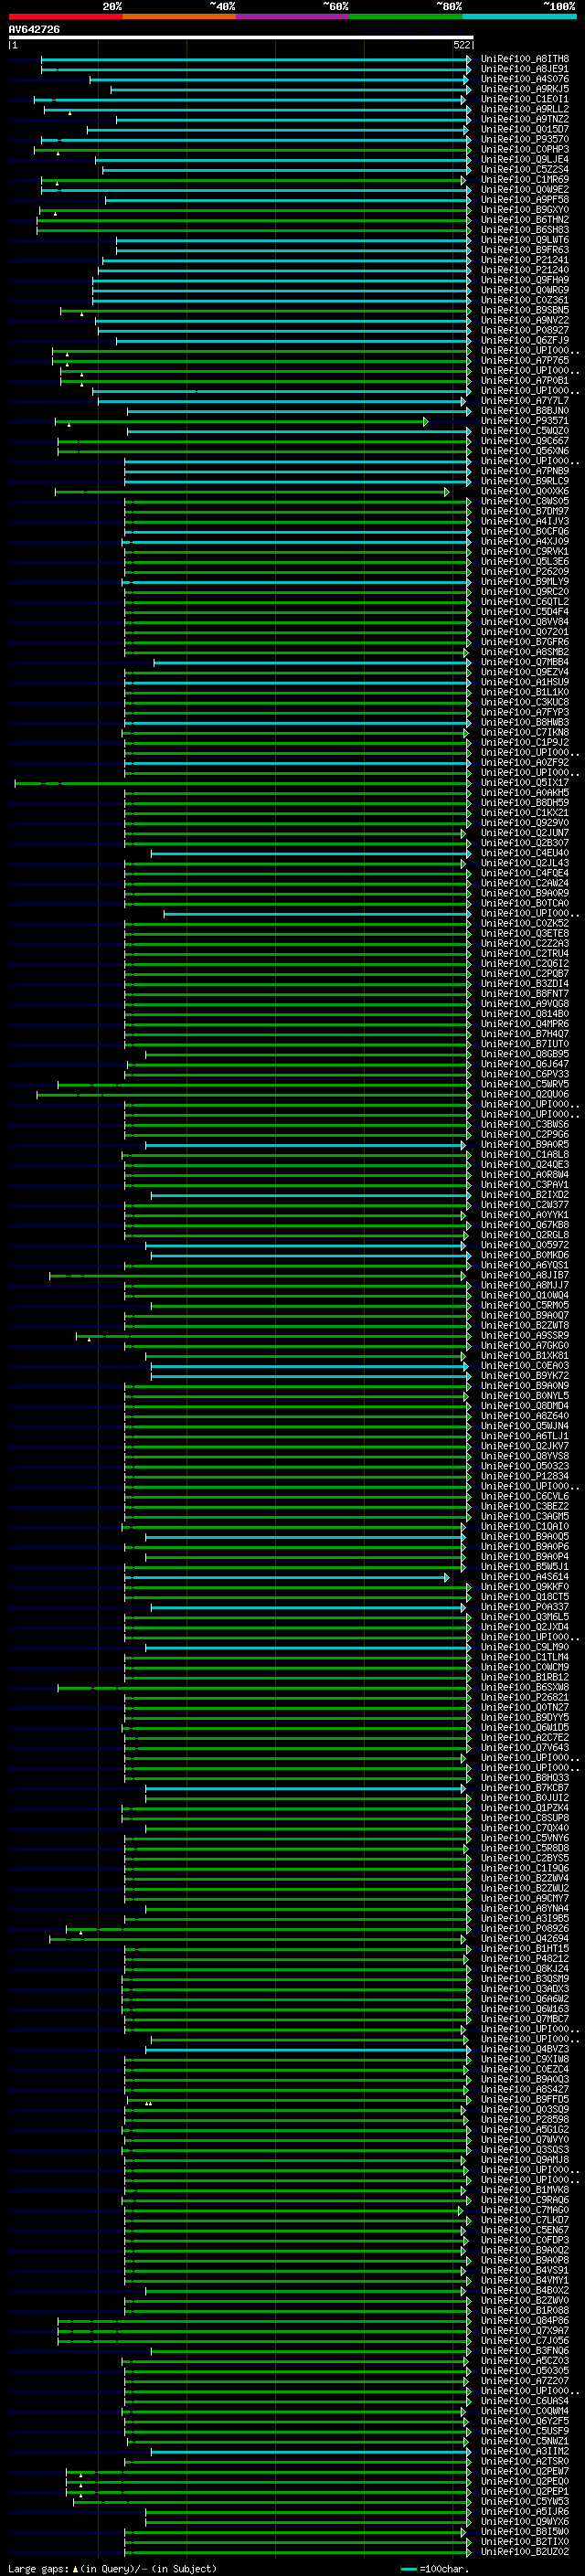Select hit label UniRef100_Q2QU06
Image resolution: width=585 pixels, height=2576 pixels.
[x=525, y=1094]
